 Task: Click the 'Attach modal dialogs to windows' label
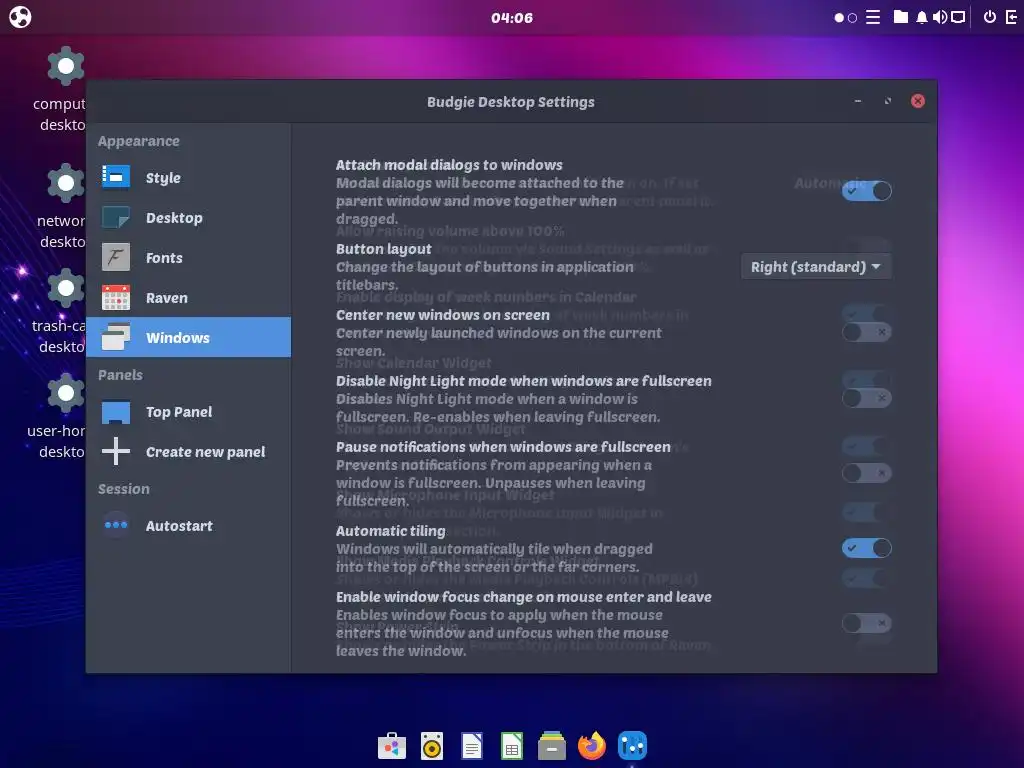click(x=449, y=165)
